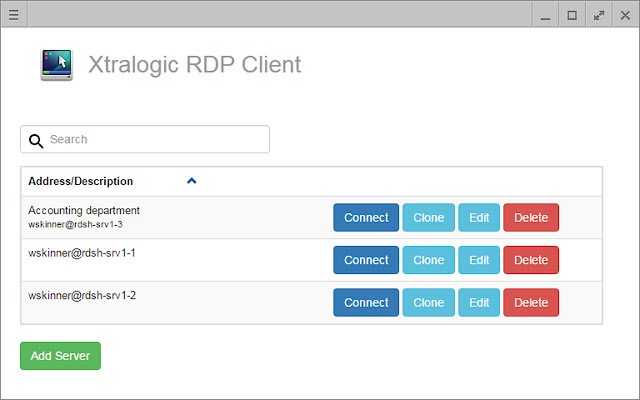Clone the wskinner@rdsh-srv1-1 entry

[429, 260]
